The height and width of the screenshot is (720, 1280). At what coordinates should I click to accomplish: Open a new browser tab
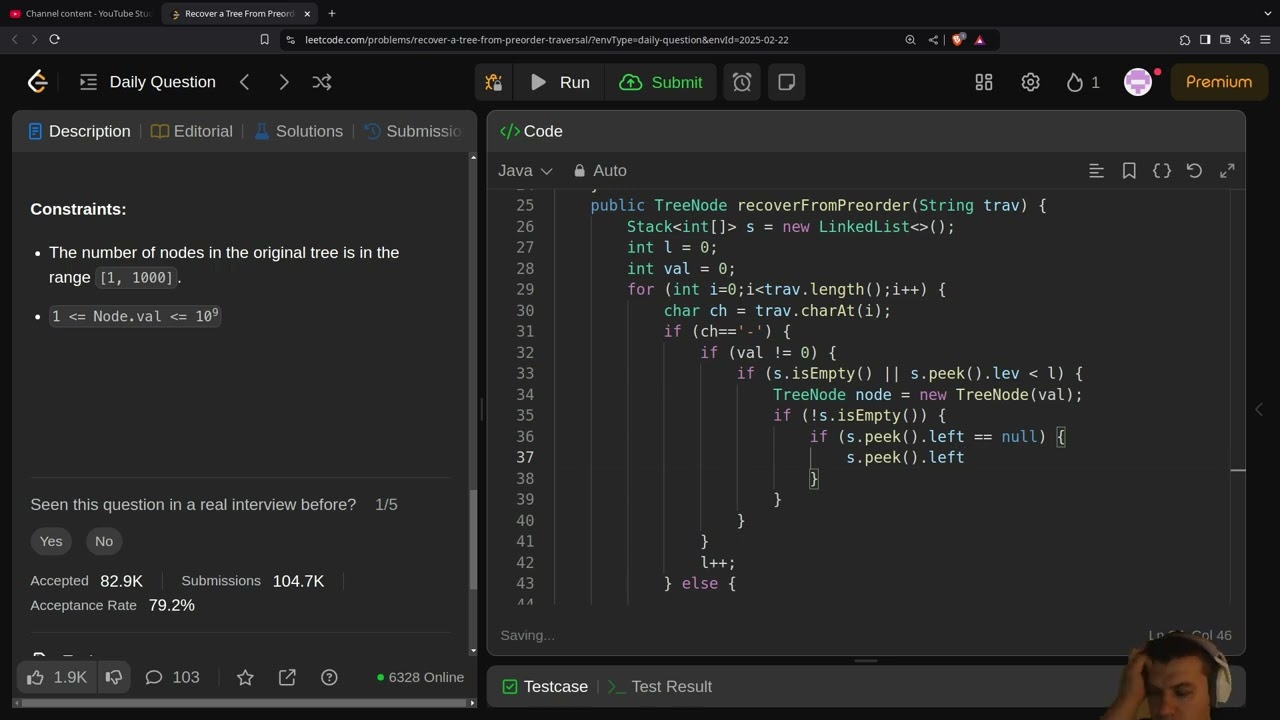[x=331, y=13]
